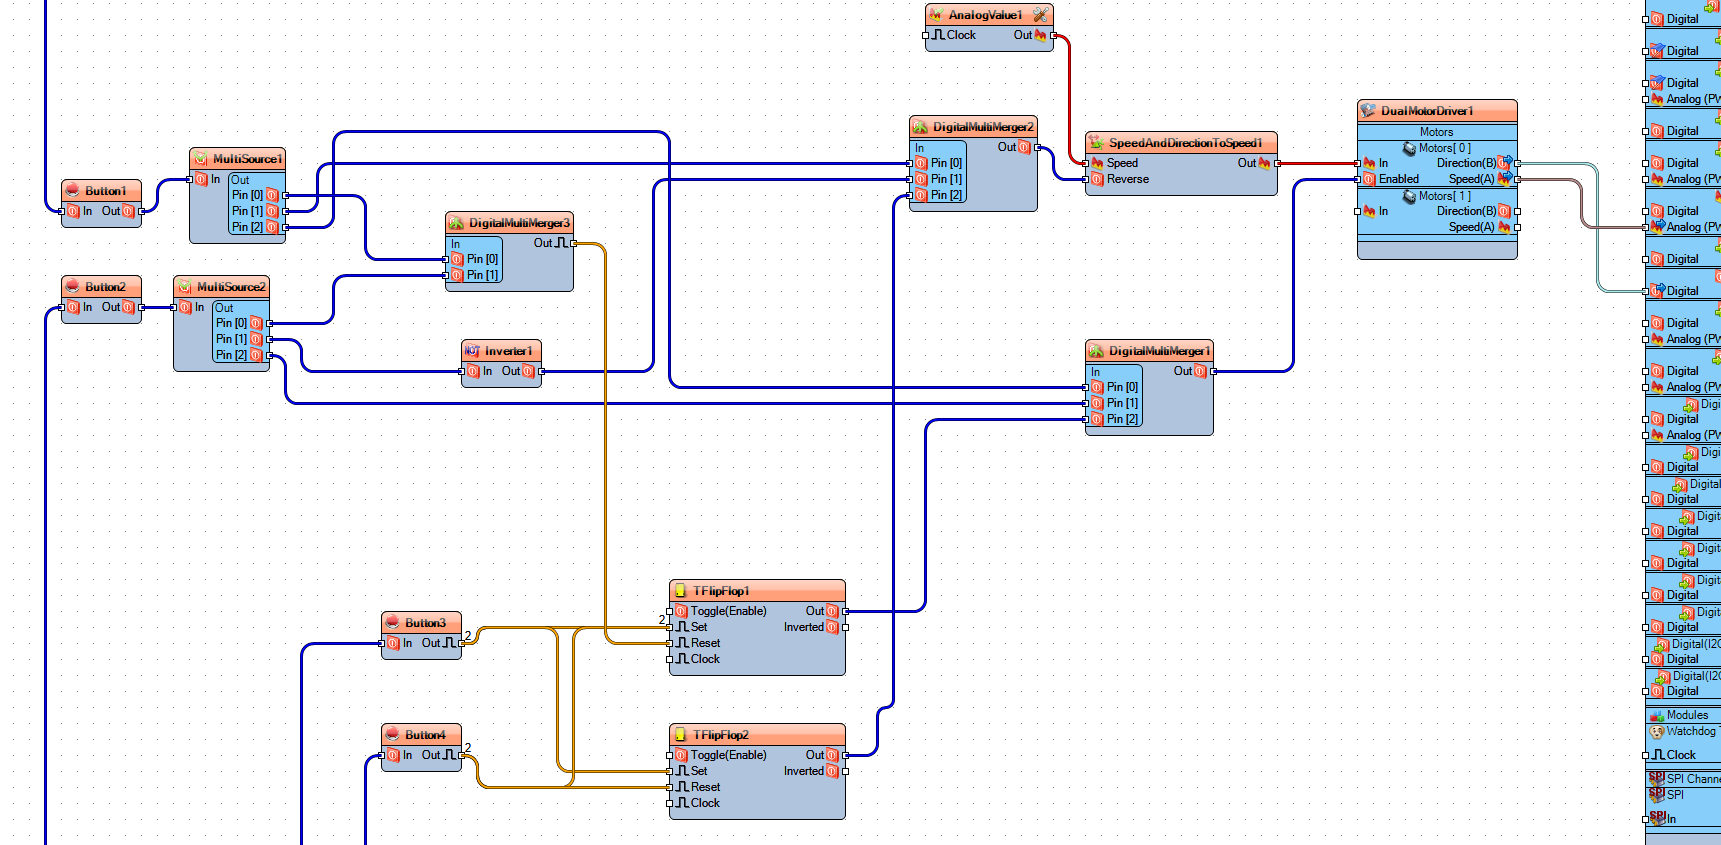This screenshot has height=845, width=1721.
Task: Click the Inverter1 component icon
Action: [472, 351]
